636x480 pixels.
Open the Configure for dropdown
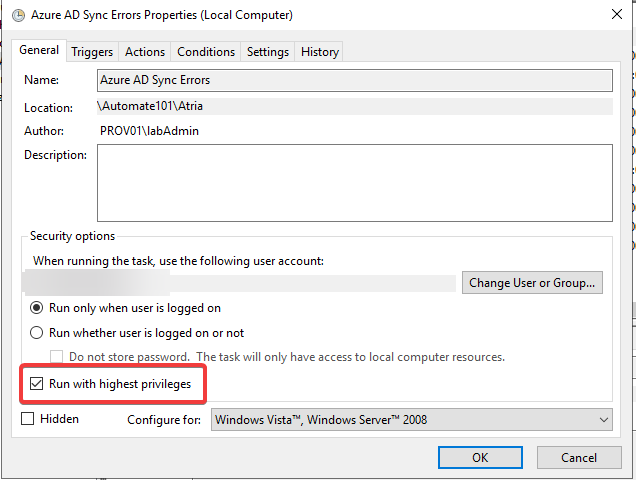[x=412, y=420]
